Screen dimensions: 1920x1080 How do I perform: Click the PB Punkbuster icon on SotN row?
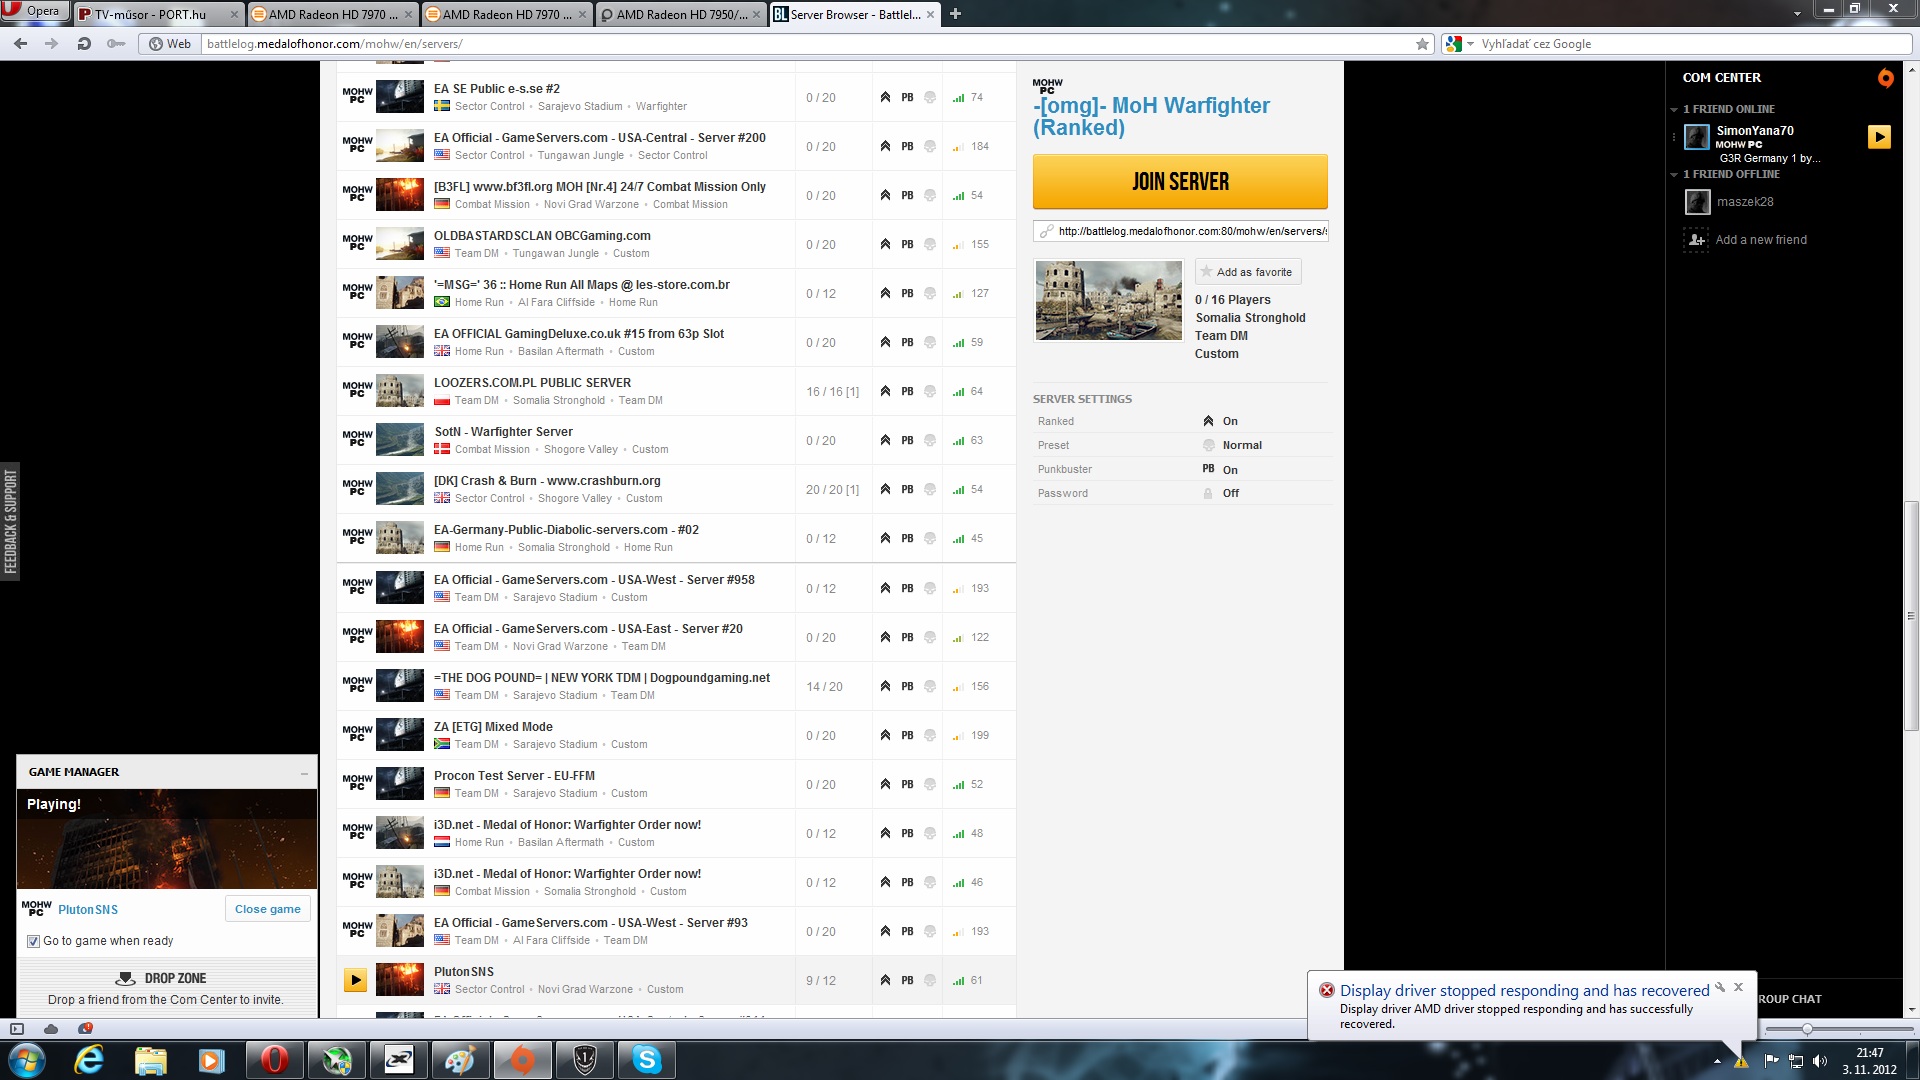click(x=907, y=440)
